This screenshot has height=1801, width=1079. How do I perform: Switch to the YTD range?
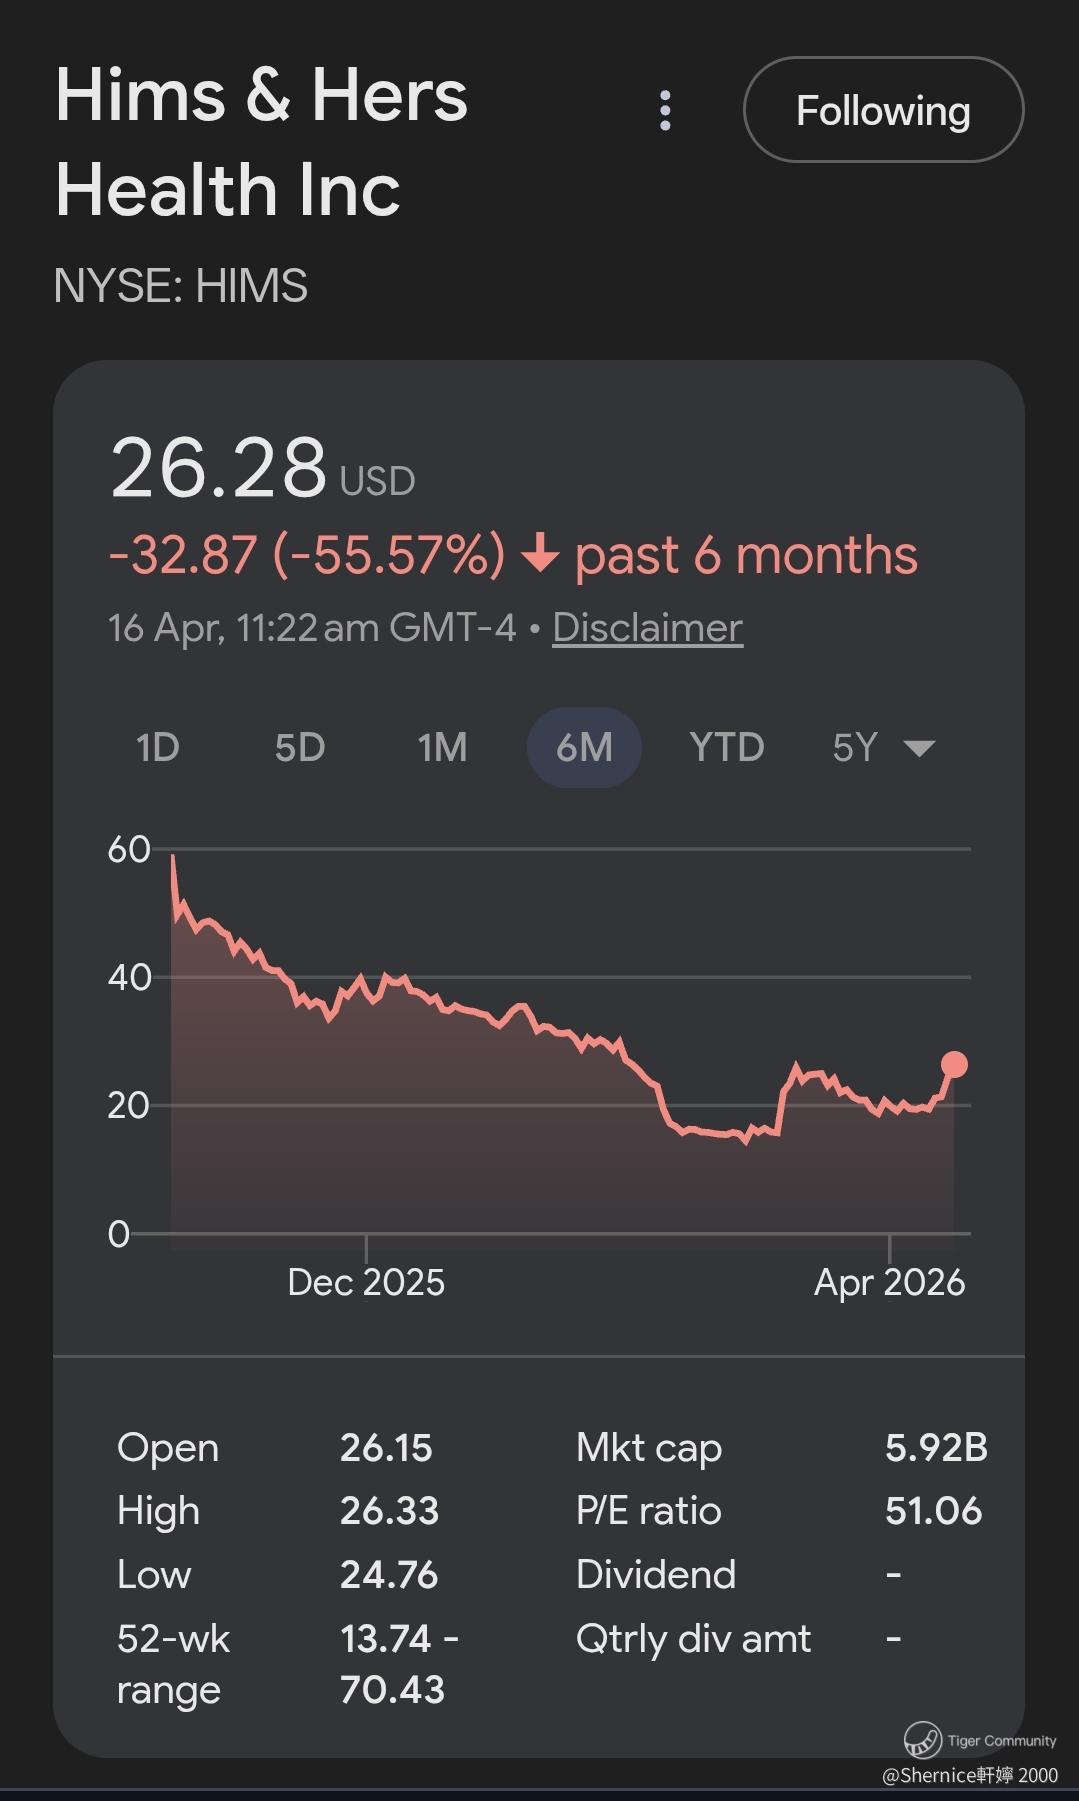point(727,747)
